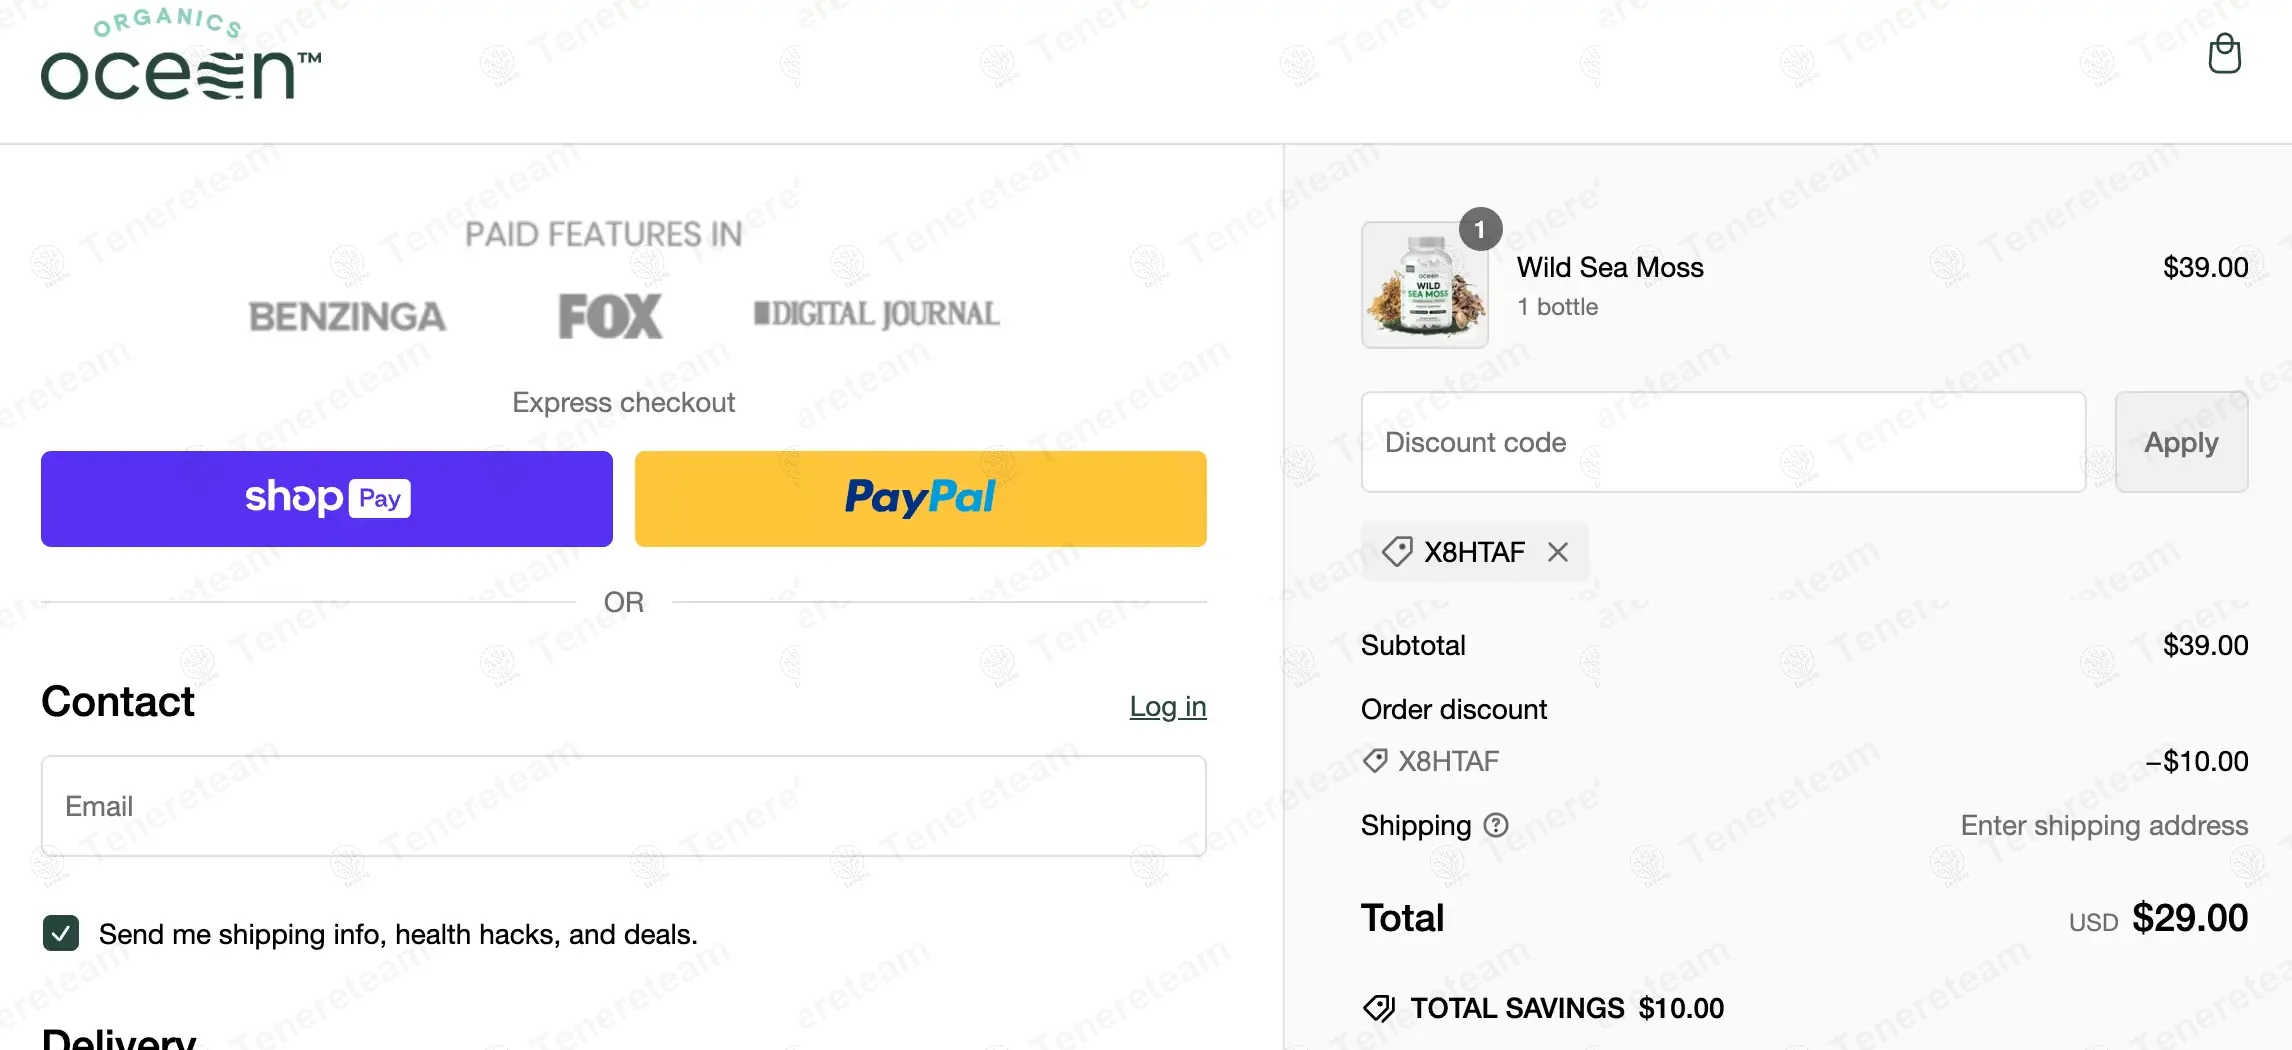
Task: Apply the discount code
Action: (x=2181, y=442)
